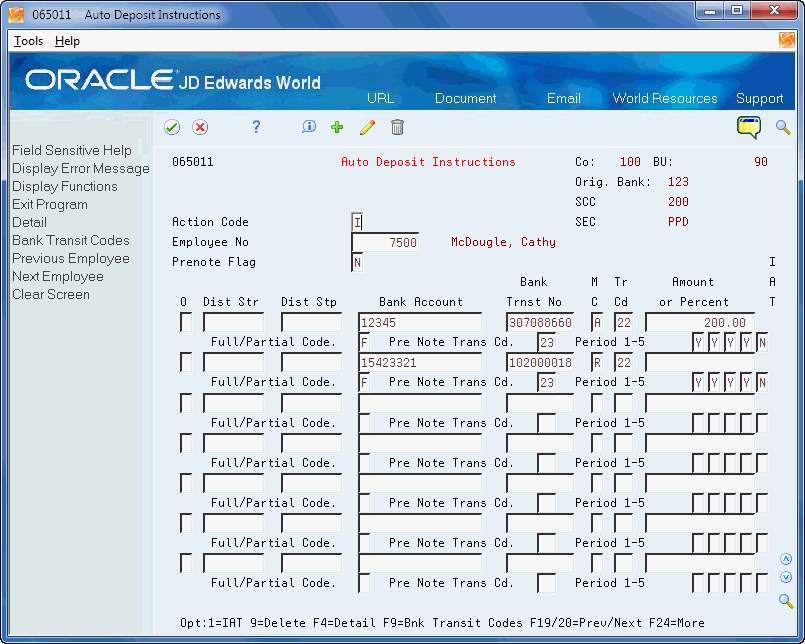Open the URL link
The height and width of the screenshot is (644, 805).
[x=380, y=98]
